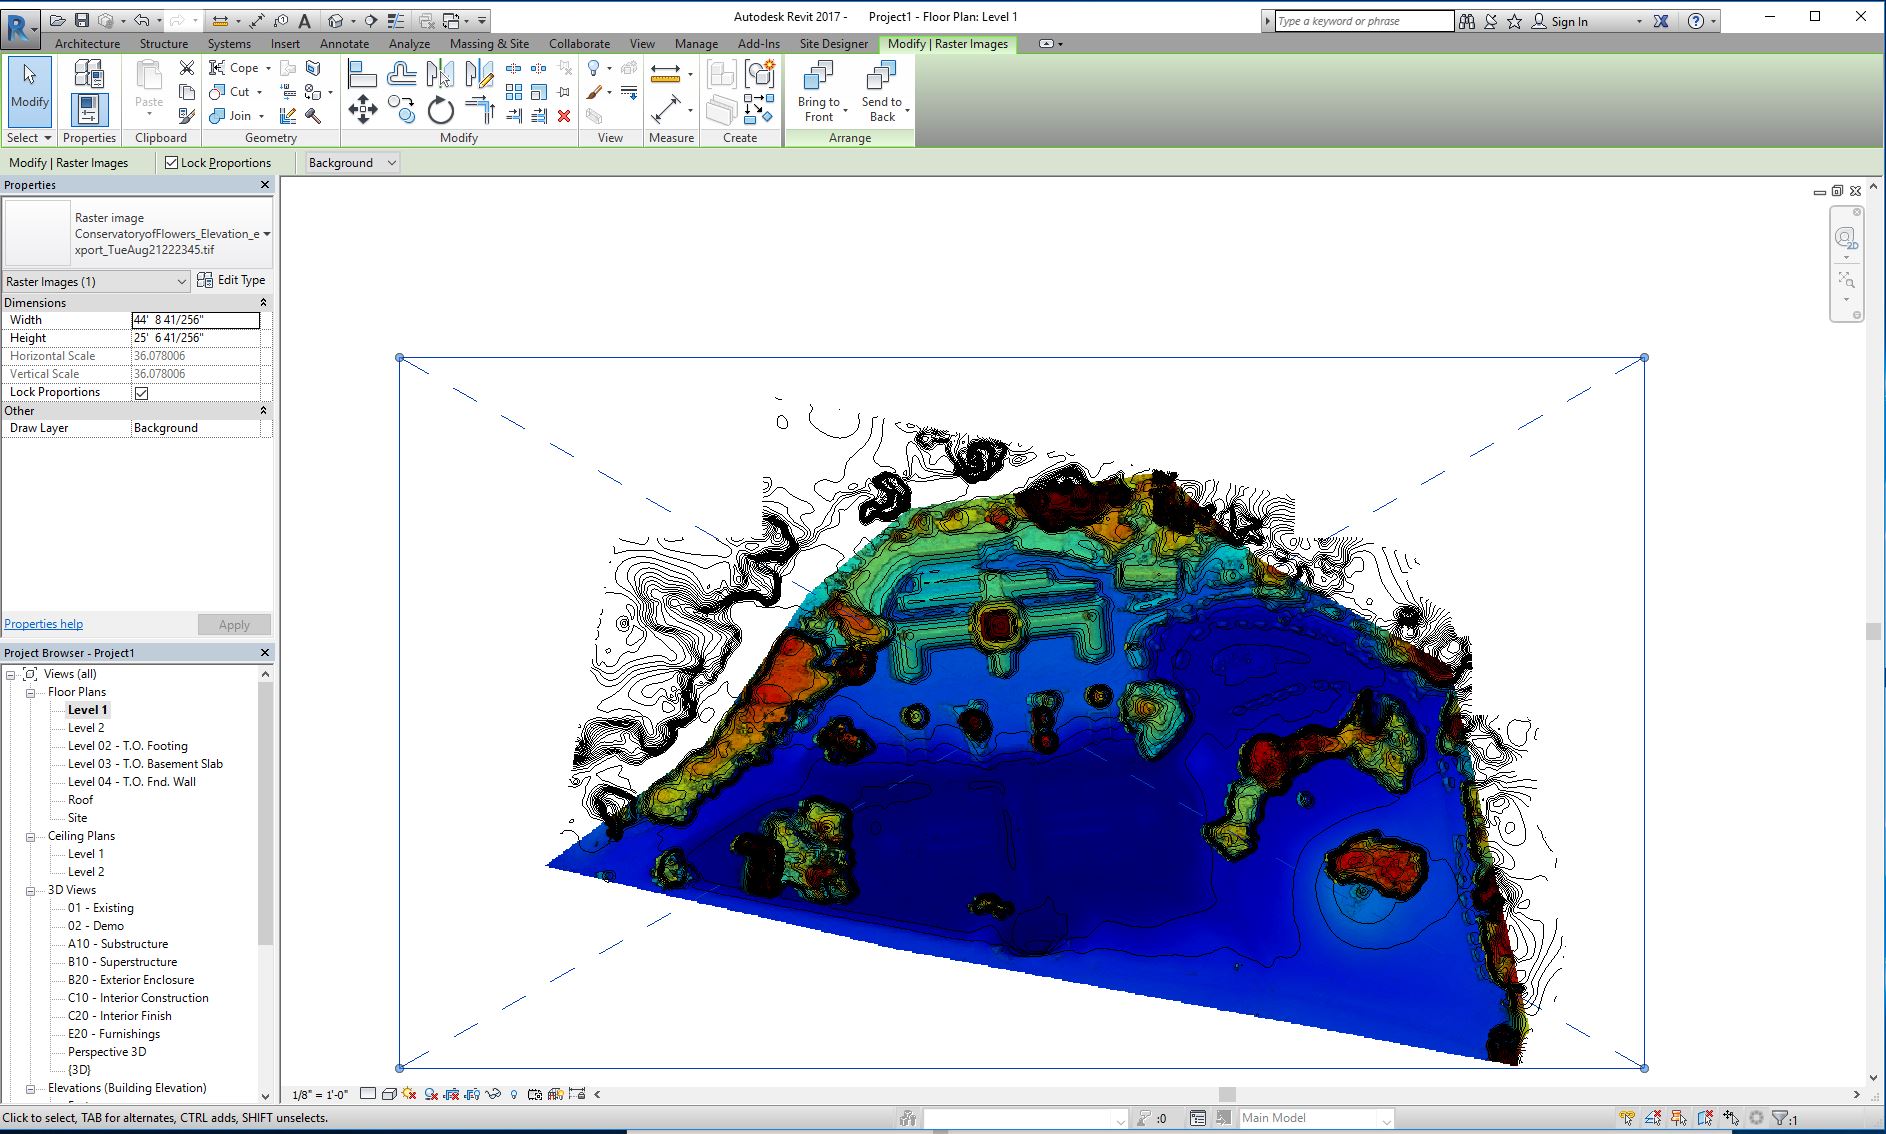Image resolution: width=1886 pixels, height=1134 pixels.
Task: Select the Move tool in Modify panel
Action: (x=362, y=110)
